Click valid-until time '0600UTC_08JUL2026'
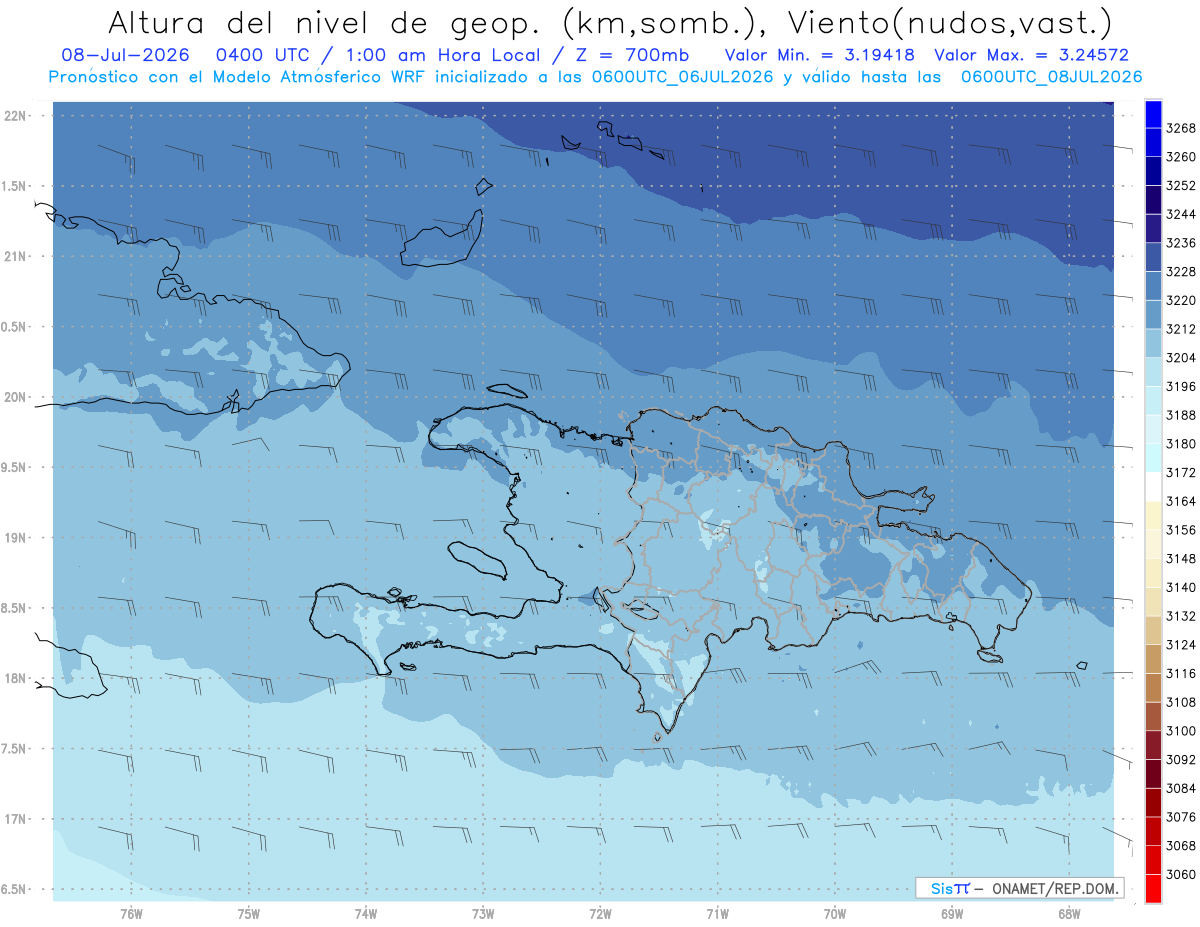The width and height of the screenshot is (1200, 927). (1051, 77)
